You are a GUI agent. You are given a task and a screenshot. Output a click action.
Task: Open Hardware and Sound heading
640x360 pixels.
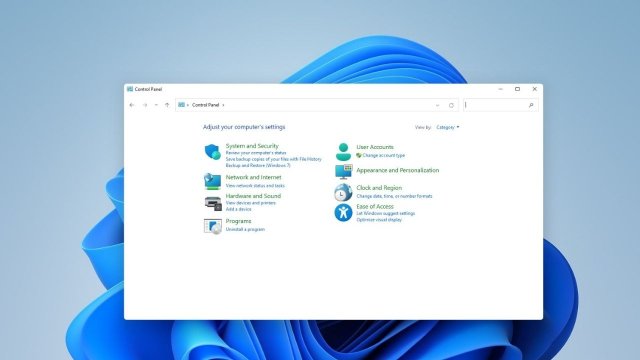pyautogui.click(x=253, y=196)
